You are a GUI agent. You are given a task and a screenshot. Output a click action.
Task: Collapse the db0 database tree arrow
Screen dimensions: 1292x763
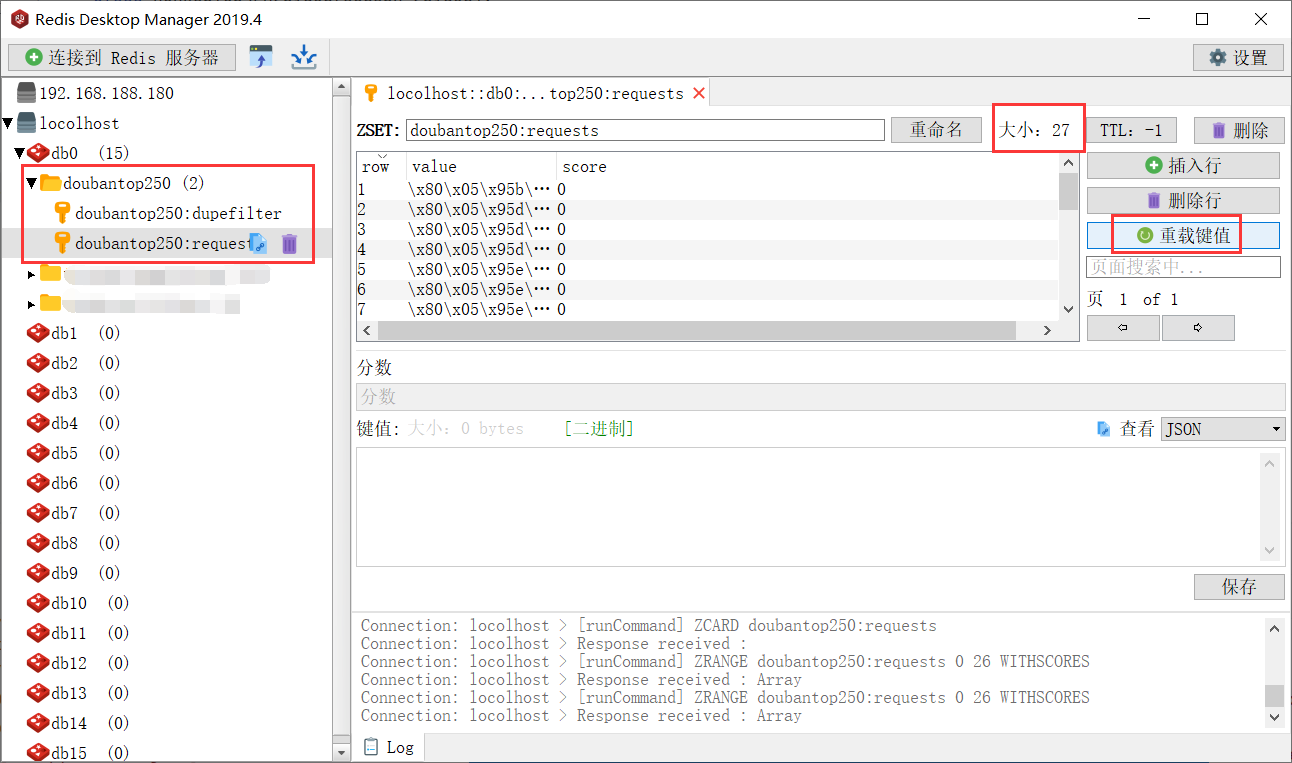click(x=19, y=153)
